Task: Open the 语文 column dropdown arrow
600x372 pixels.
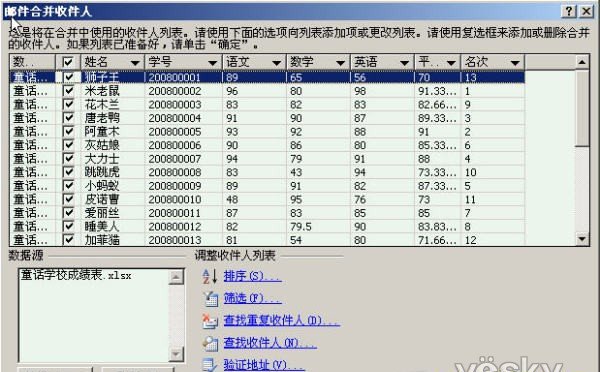Action: pos(277,63)
